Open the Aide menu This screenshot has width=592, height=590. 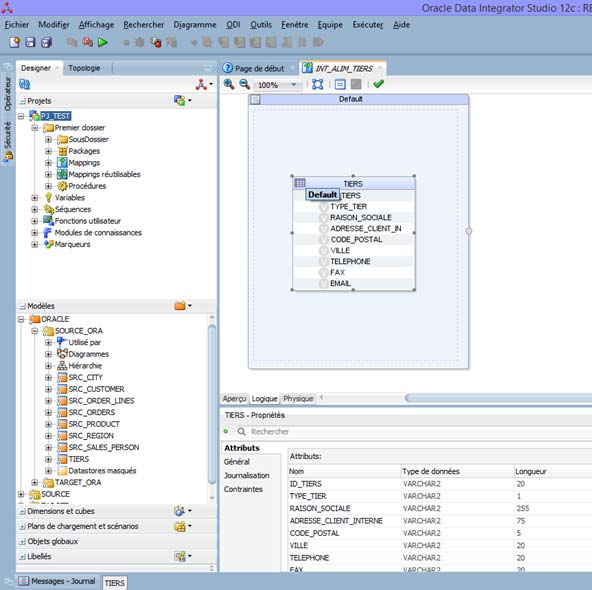[401, 25]
